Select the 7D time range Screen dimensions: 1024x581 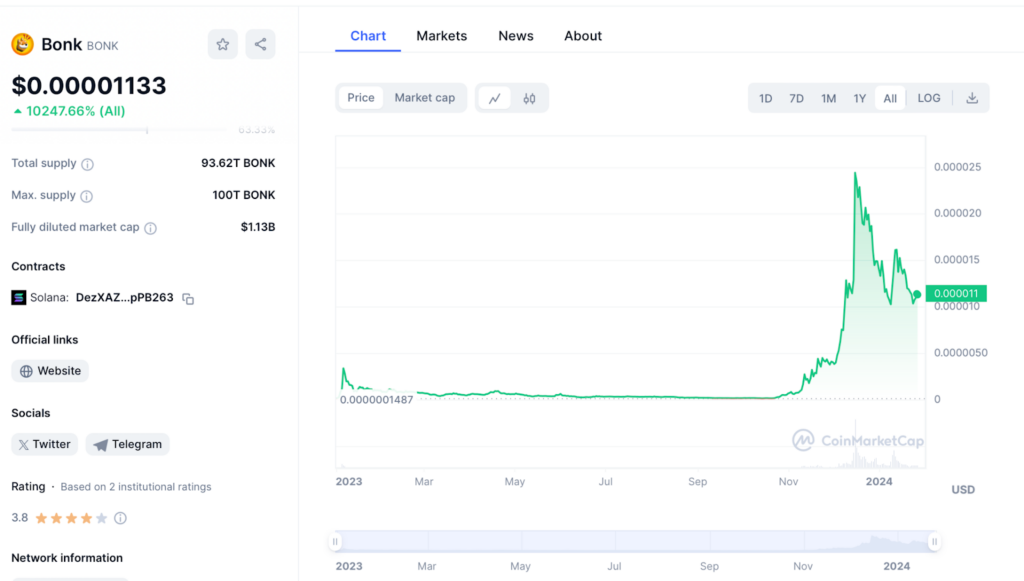tap(796, 98)
